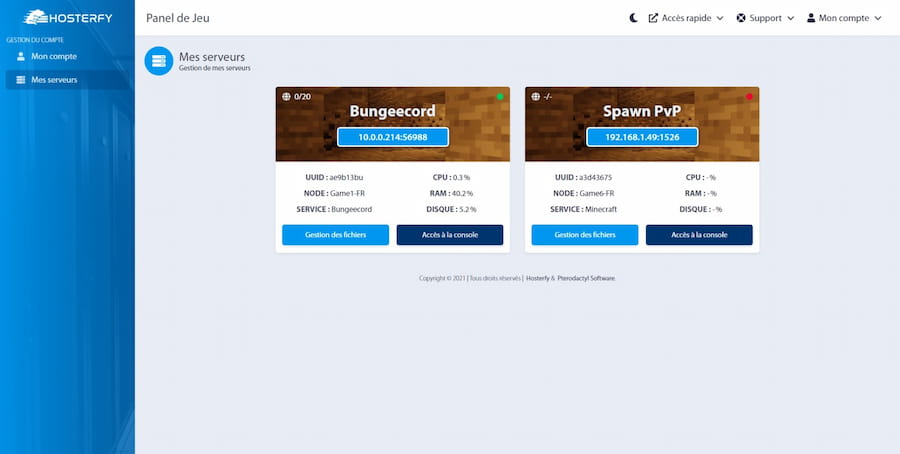Open the Mon compte top-right dropdown
This screenshot has height=454, width=900.
click(844, 18)
